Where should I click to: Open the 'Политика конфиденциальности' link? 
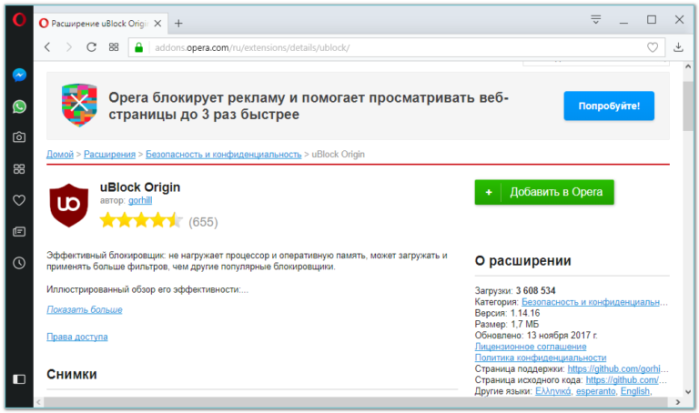click(540, 358)
